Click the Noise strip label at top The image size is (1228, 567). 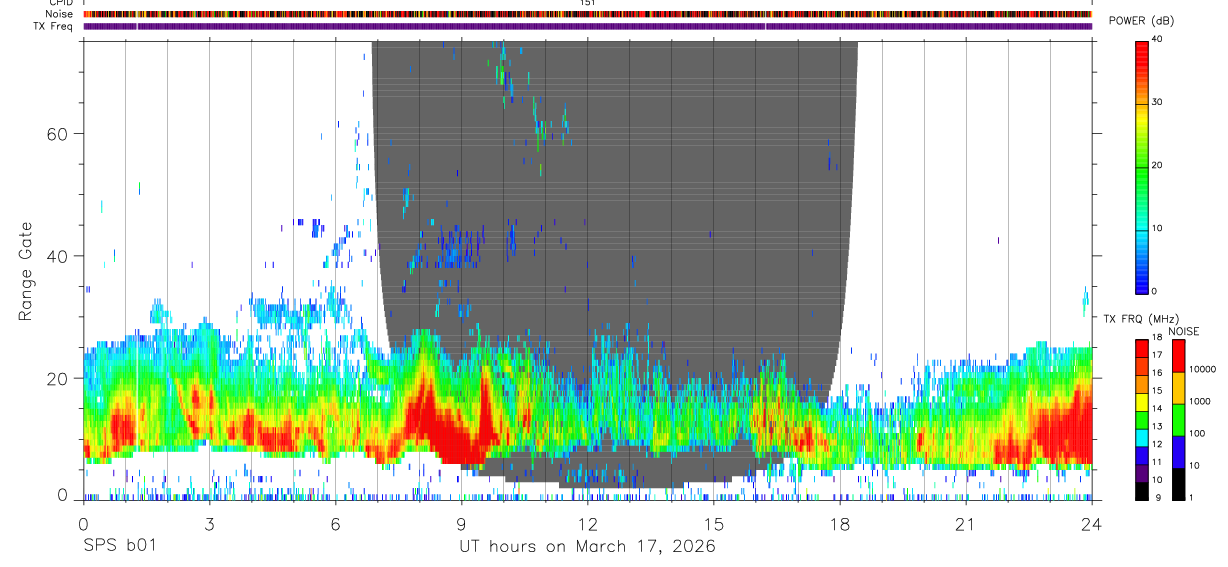60,14
